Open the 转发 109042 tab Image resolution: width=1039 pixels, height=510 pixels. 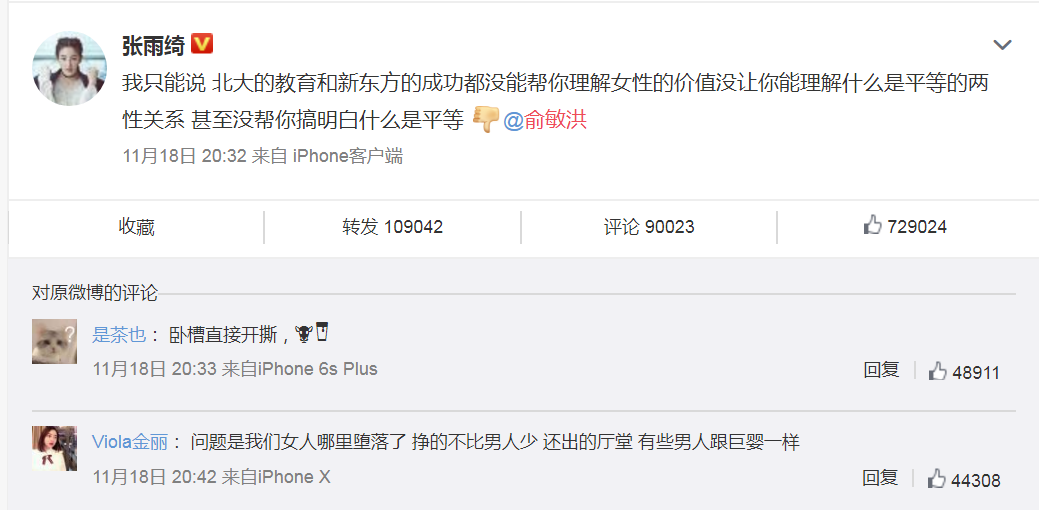(392, 227)
